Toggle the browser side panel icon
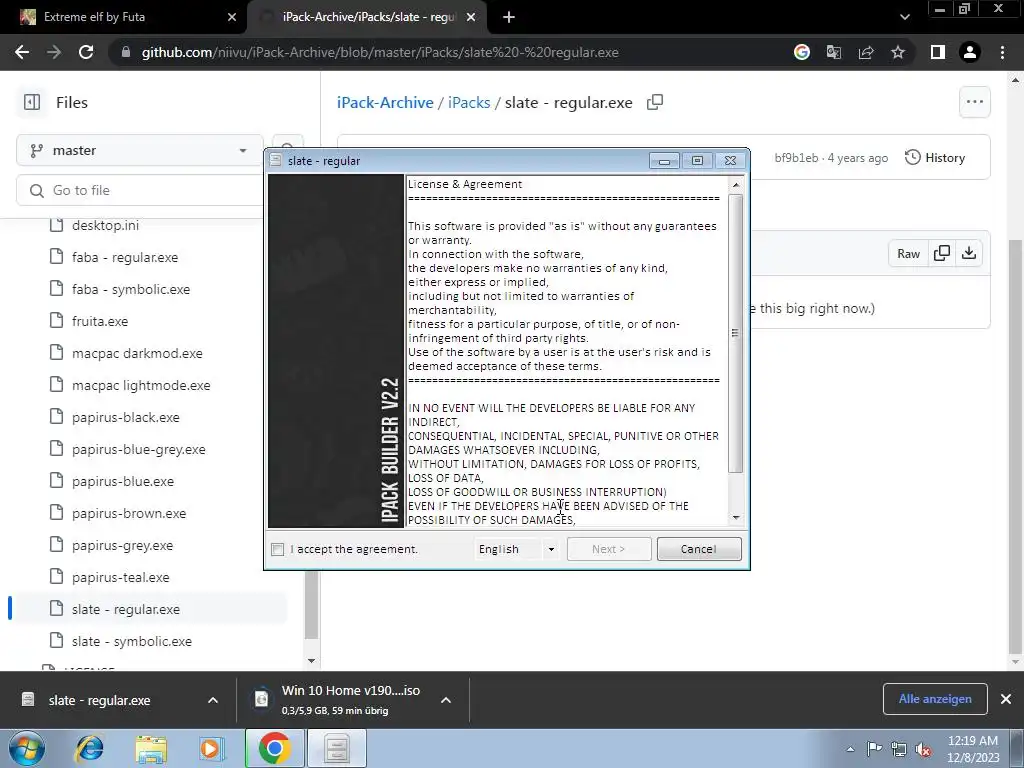The height and width of the screenshot is (768, 1024). (938, 52)
